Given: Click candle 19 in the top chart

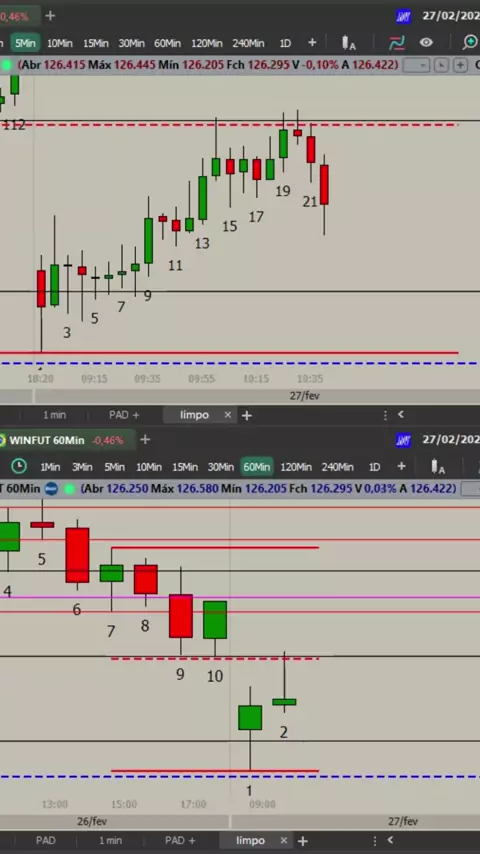Looking at the screenshot, I should (x=283, y=144).
